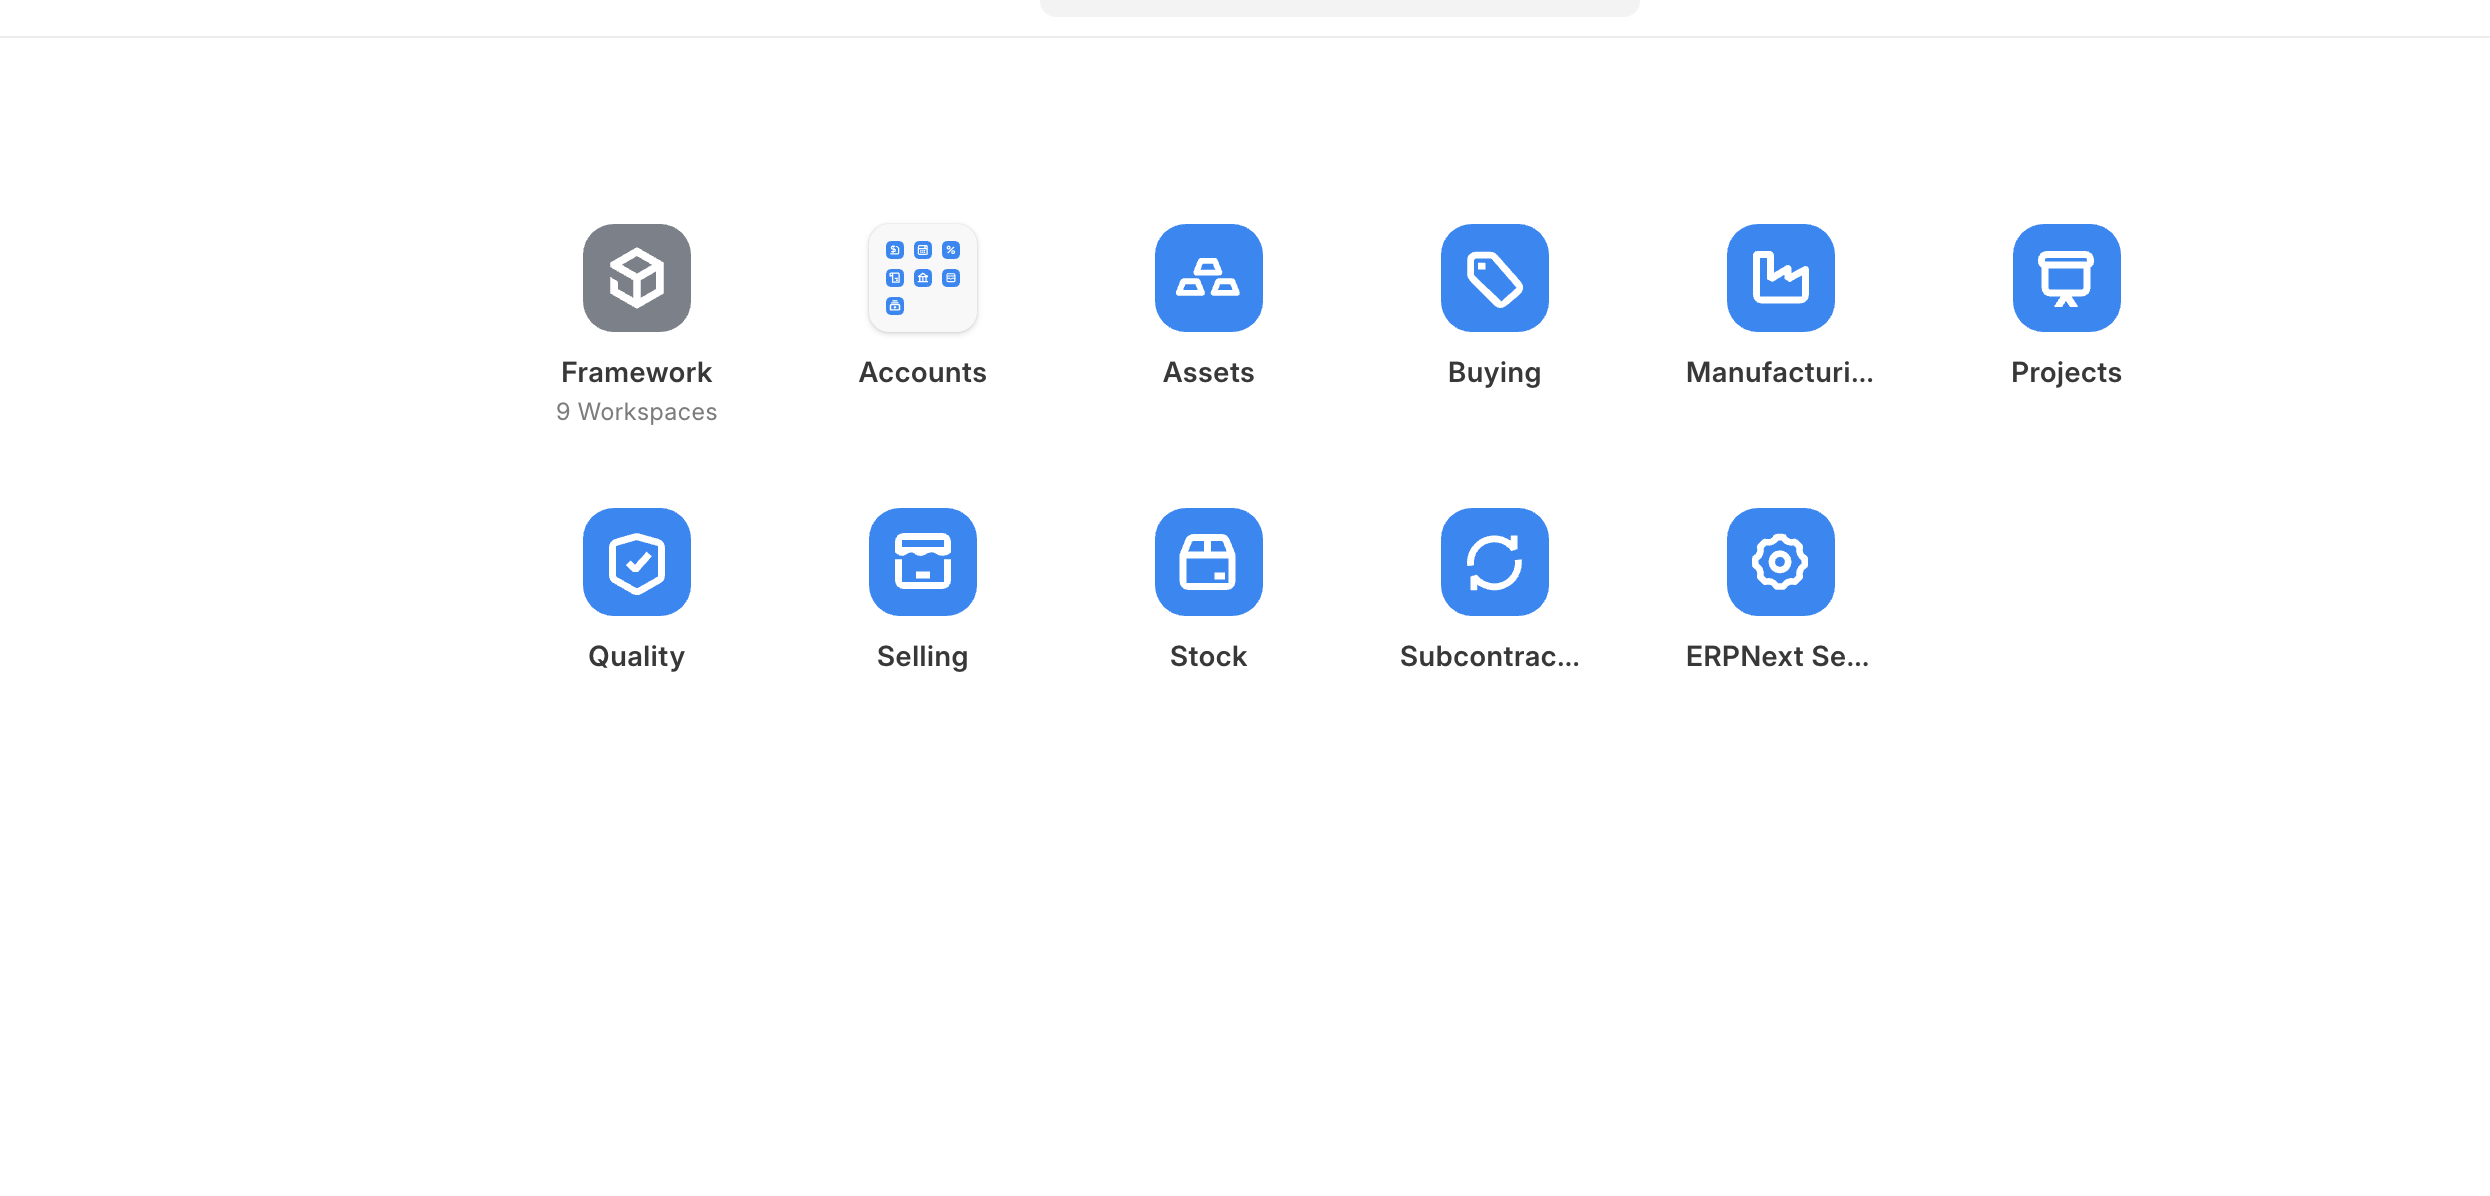The height and width of the screenshot is (1196, 2490).
Task: Open the Manufacturing factory icon
Action: pos(1780,278)
